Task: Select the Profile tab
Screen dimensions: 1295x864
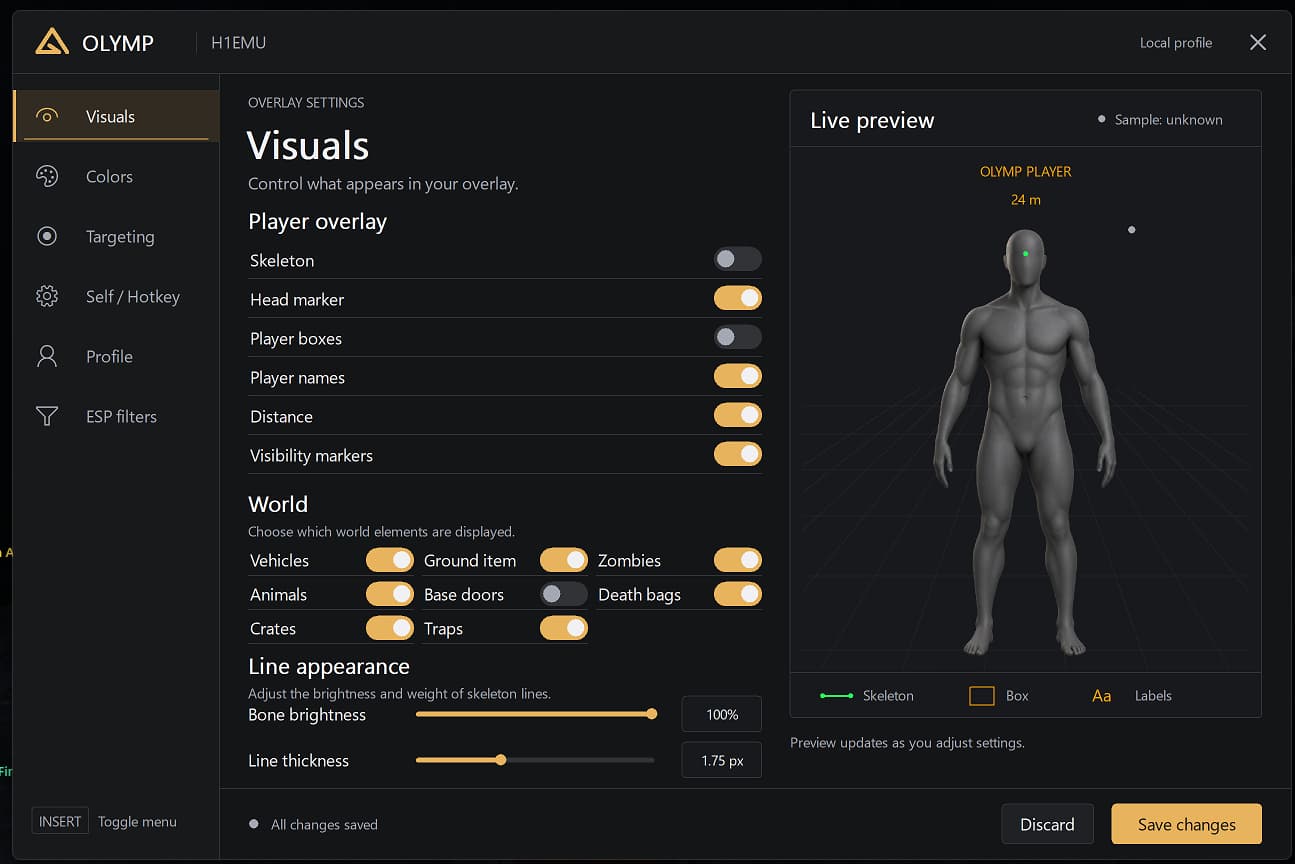Action: (116, 356)
